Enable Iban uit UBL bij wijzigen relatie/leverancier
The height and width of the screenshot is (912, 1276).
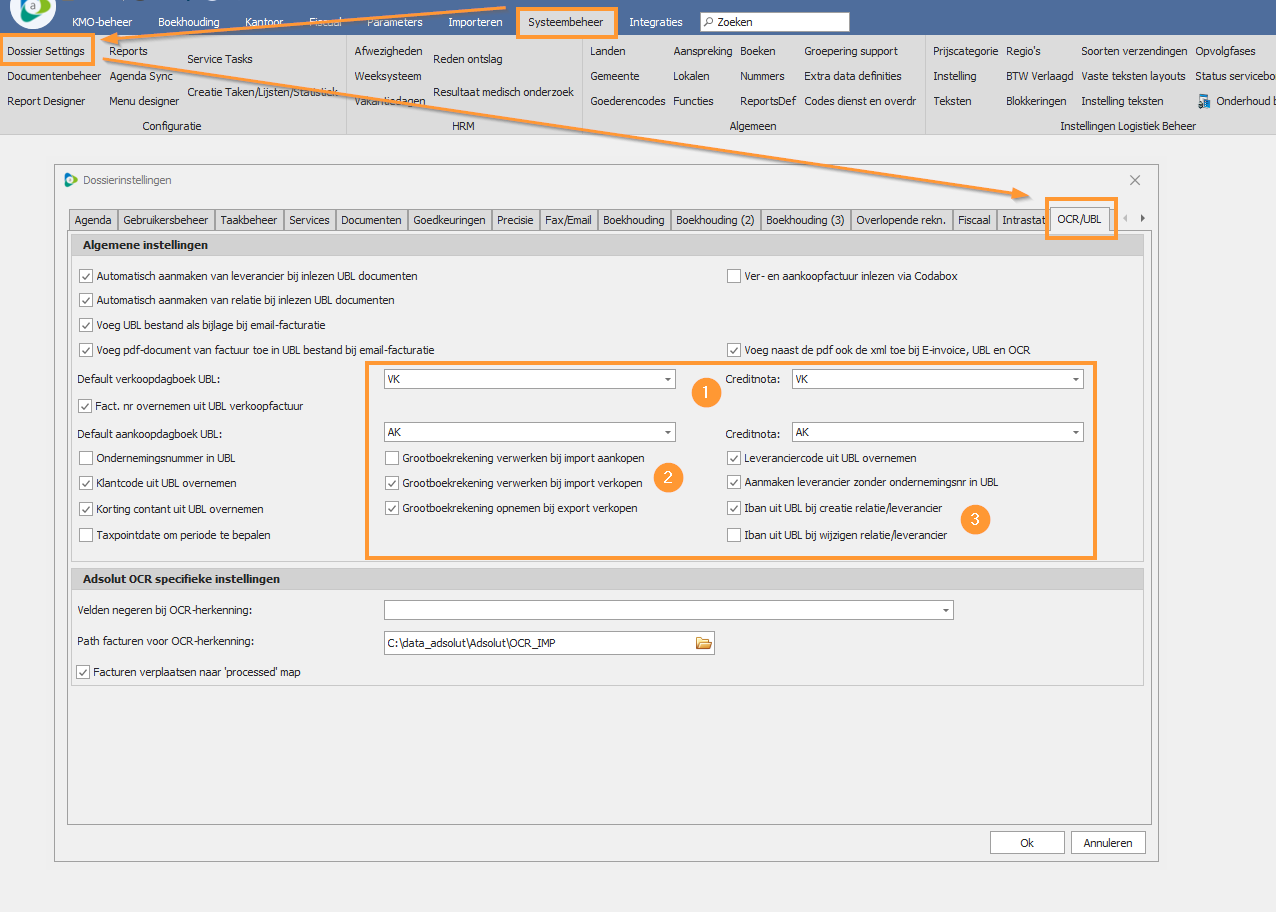pos(734,535)
